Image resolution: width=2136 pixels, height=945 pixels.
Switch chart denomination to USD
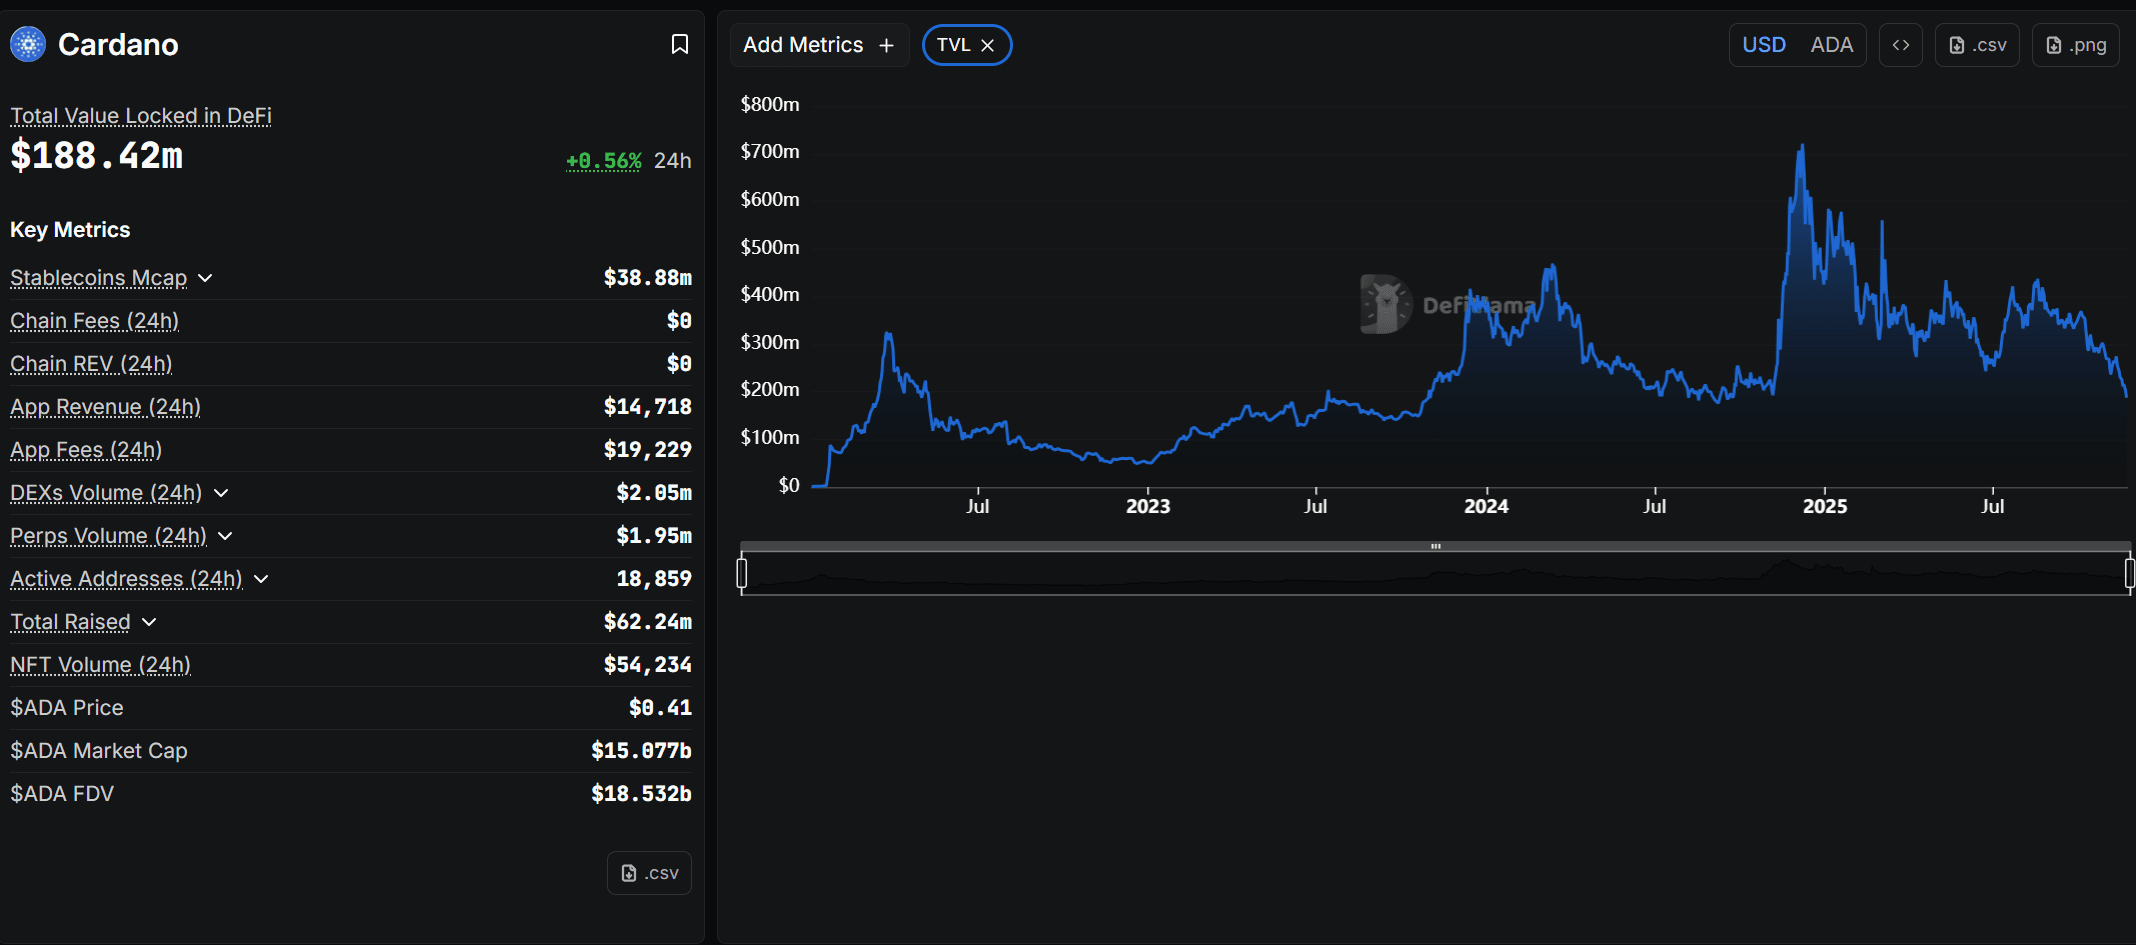point(1764,45)
